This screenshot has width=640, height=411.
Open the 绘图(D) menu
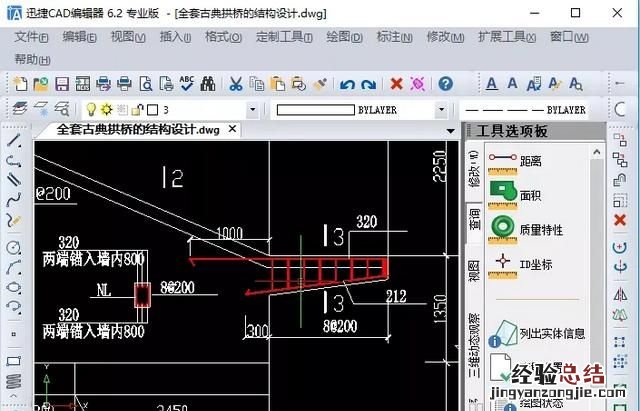click(344, 37)
